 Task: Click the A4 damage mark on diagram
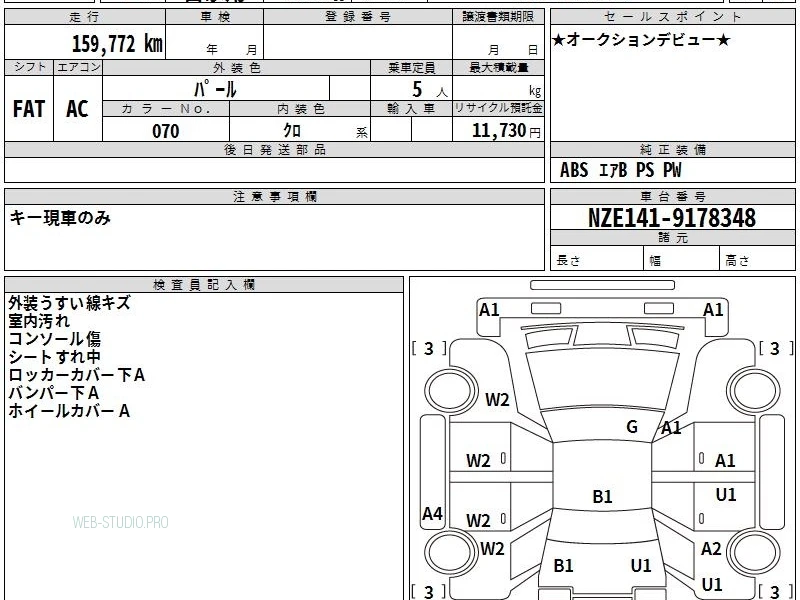[x=432, y=513]
